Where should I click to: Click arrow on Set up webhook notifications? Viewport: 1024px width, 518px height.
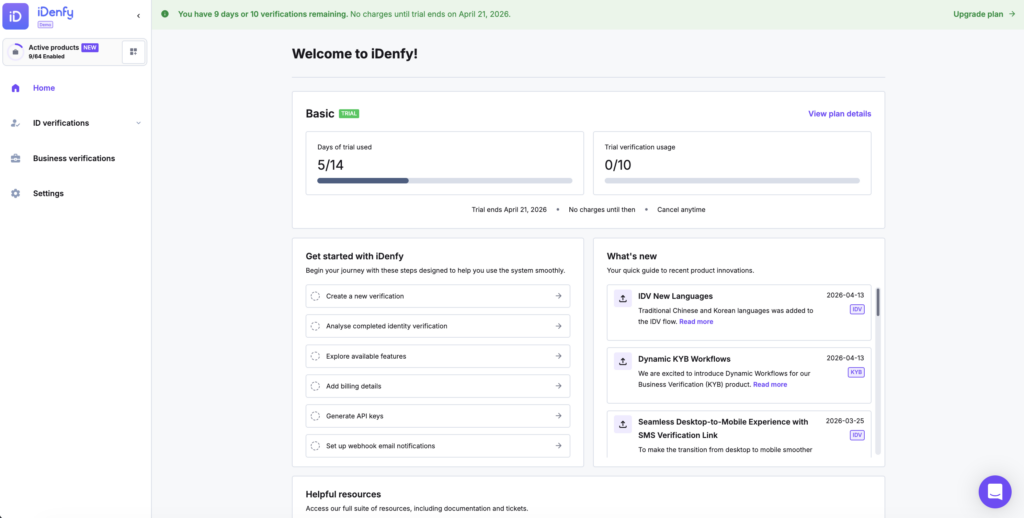(558, 445)
